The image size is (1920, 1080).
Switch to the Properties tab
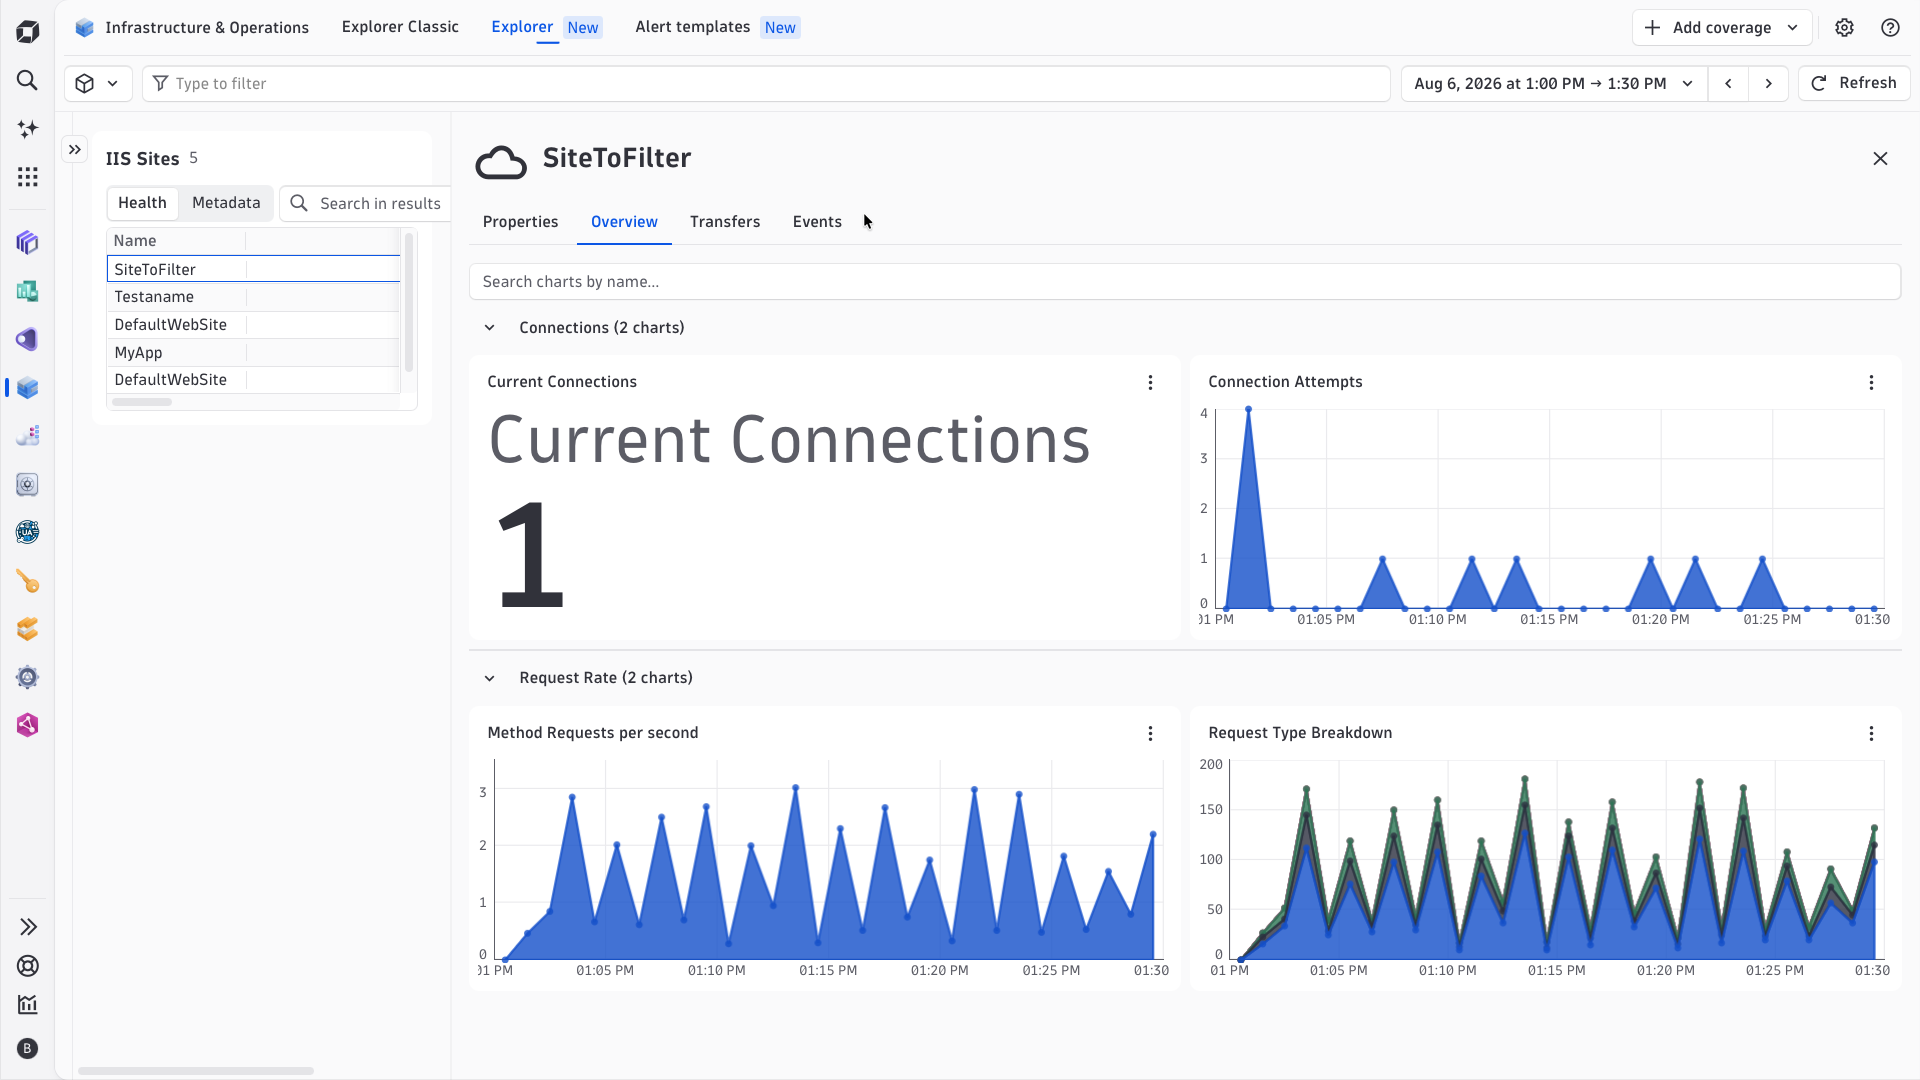click(520, 222)
